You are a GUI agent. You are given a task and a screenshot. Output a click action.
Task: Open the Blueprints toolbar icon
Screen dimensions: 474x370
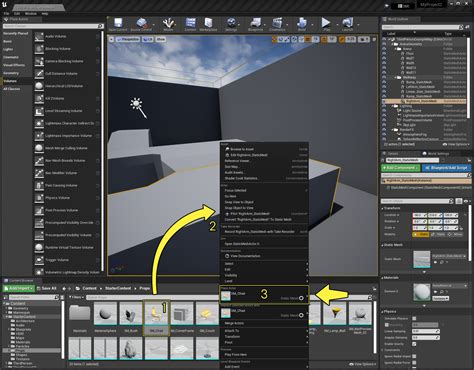[x=255, y=24]
